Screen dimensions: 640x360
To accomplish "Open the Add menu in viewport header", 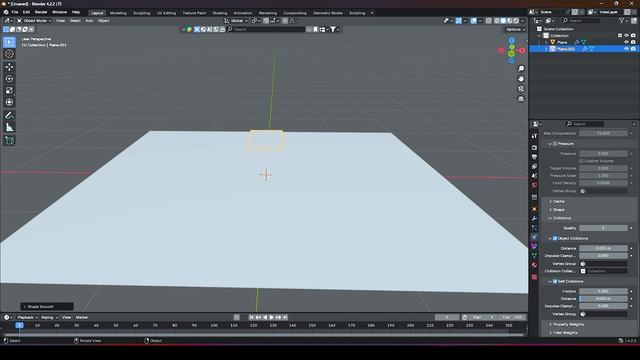I will click(x=89, y=21).
